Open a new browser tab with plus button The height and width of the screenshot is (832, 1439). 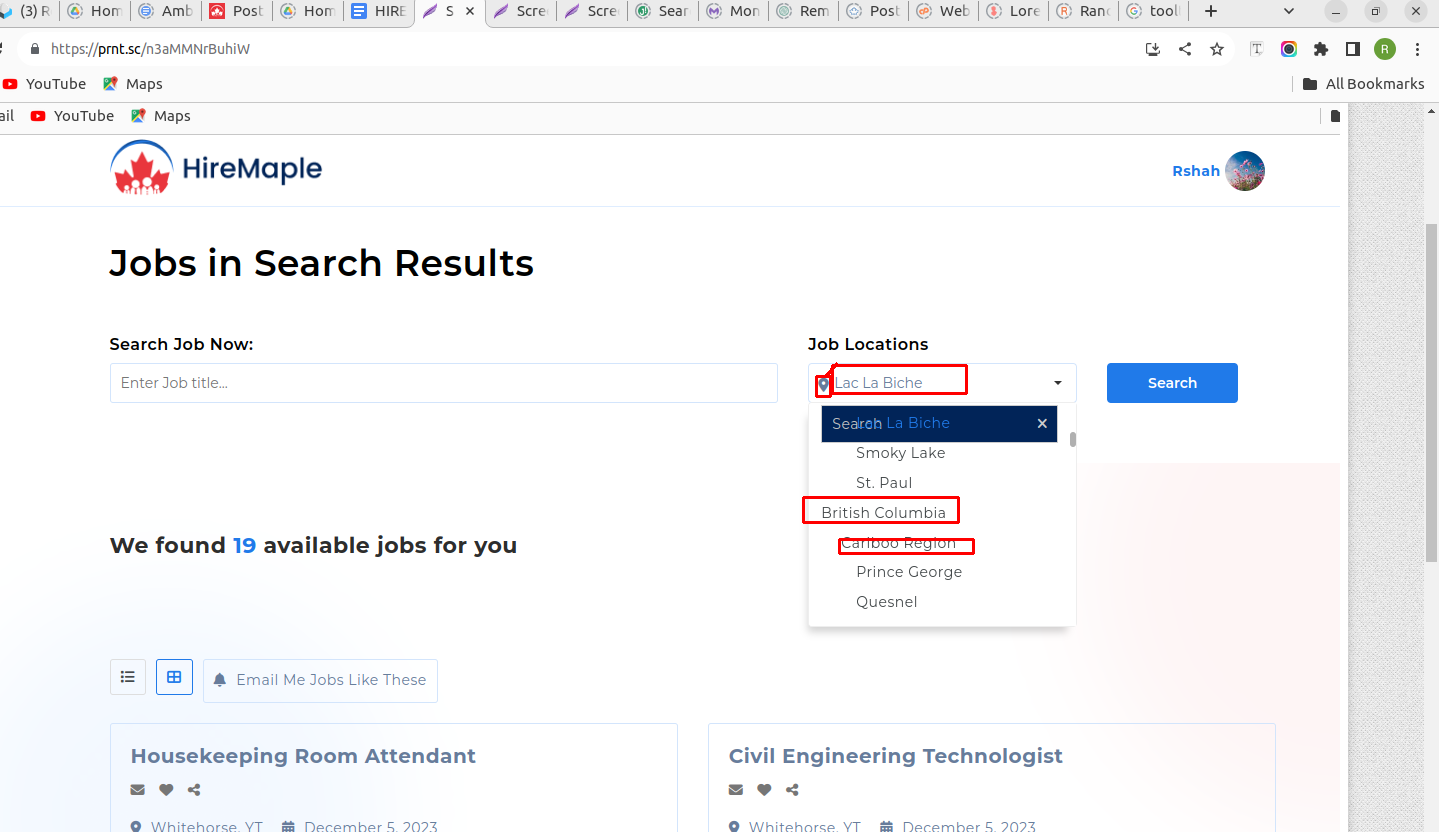[x=1211, y=11]
